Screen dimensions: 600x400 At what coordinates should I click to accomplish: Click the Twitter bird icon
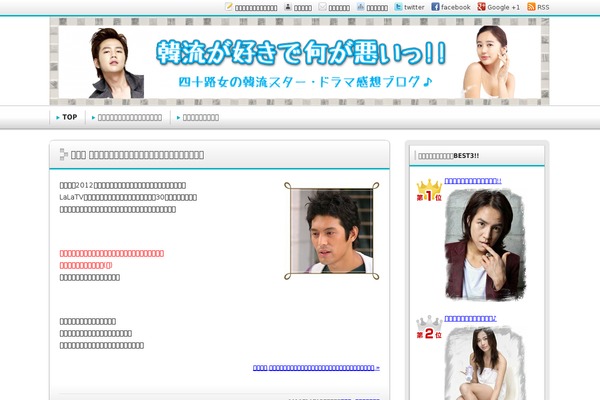coord(398,7)
